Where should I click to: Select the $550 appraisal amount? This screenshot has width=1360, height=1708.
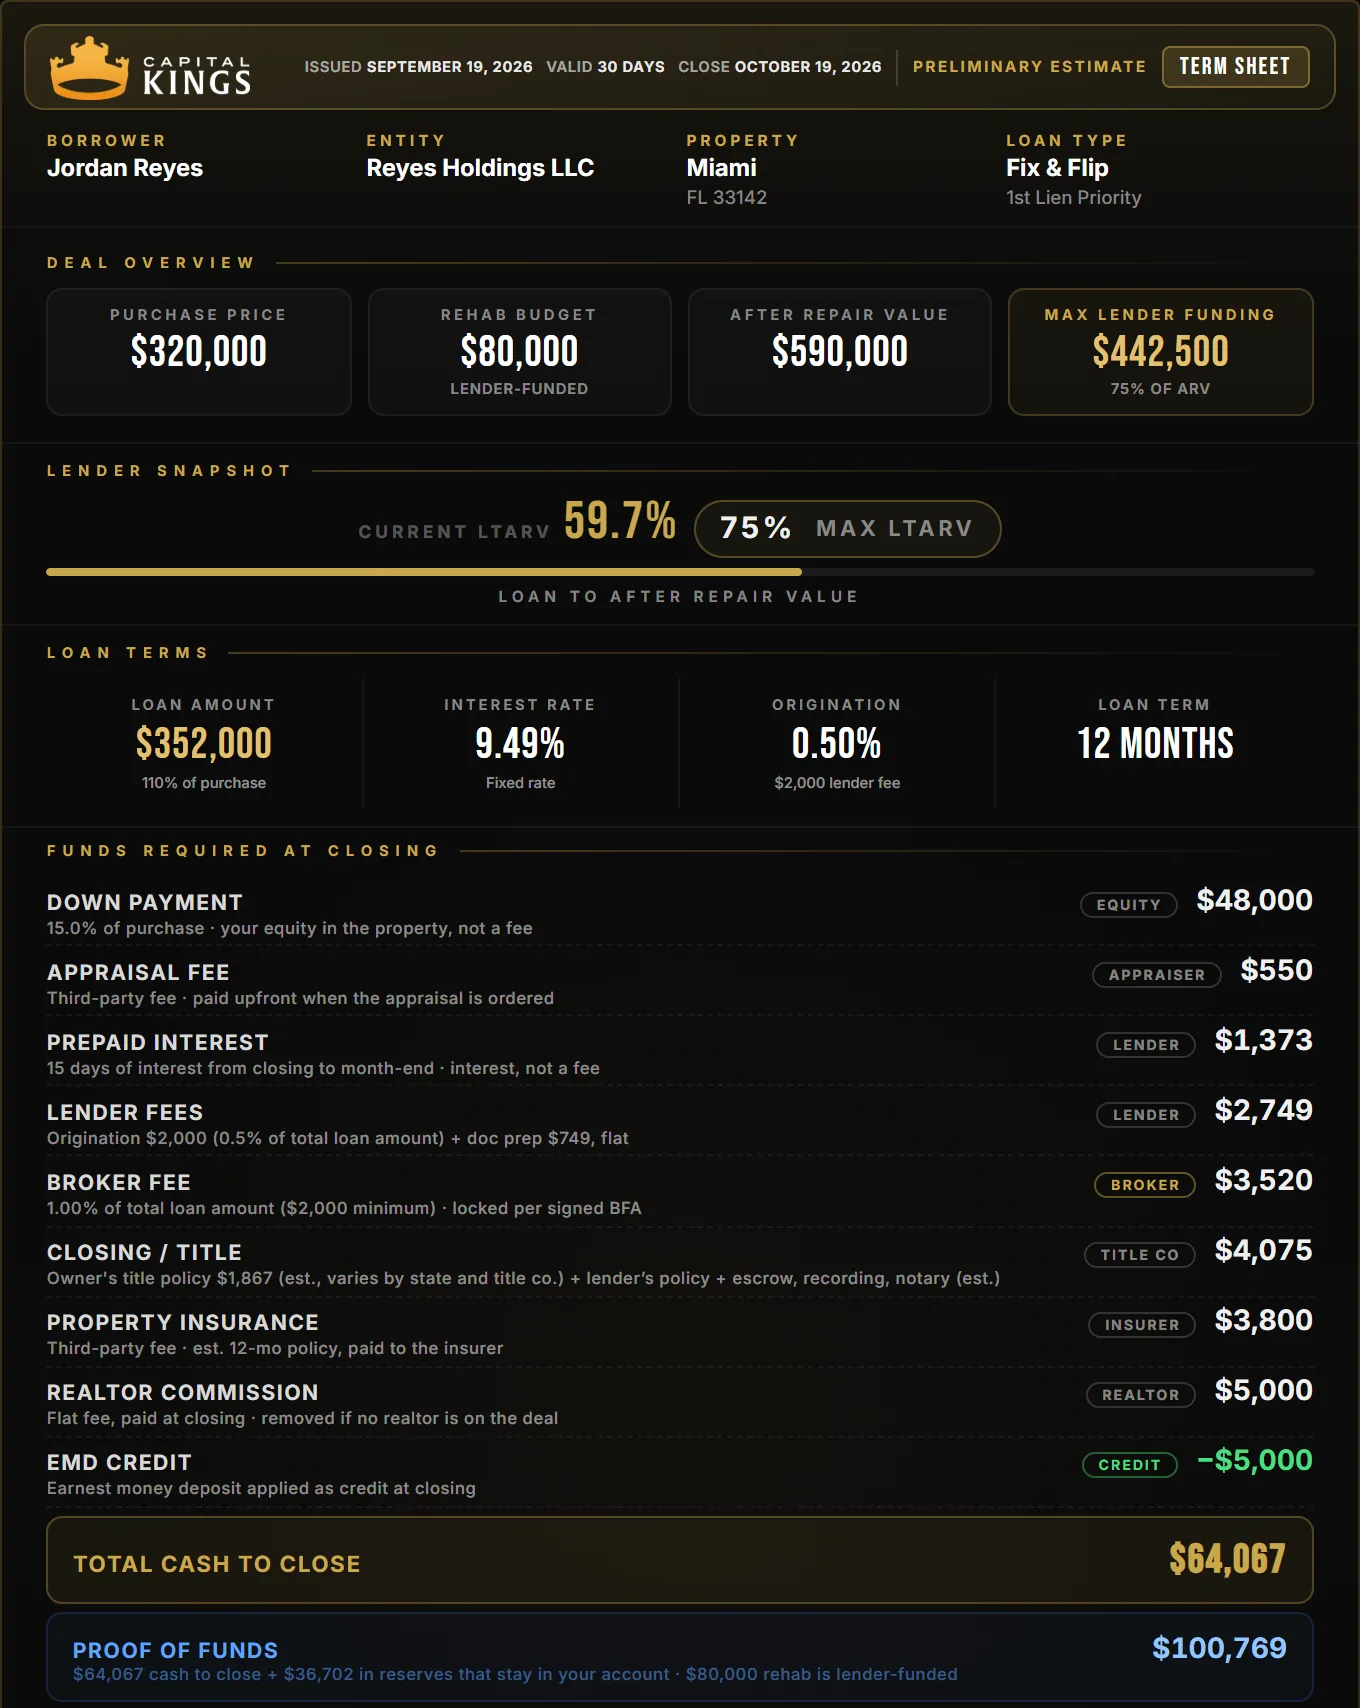point(1277,971)
